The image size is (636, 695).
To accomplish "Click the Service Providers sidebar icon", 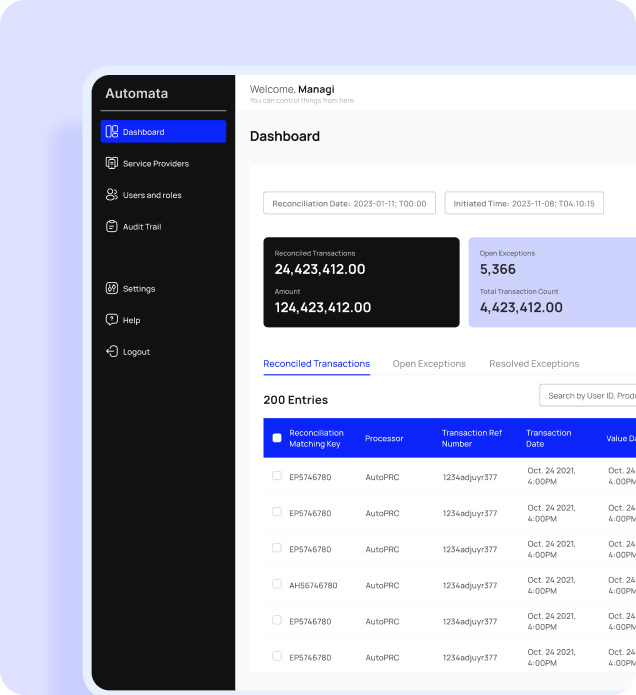I will (112, 163).
